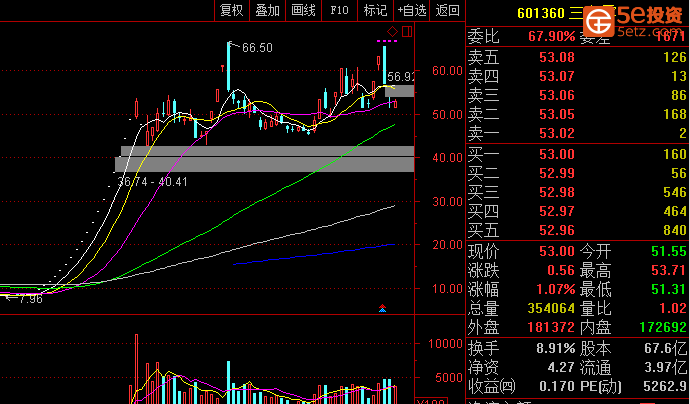The height and width of the screenshot is (404, 690).
Task: Open the F10 company info
Action: click(x=339, y=10)
